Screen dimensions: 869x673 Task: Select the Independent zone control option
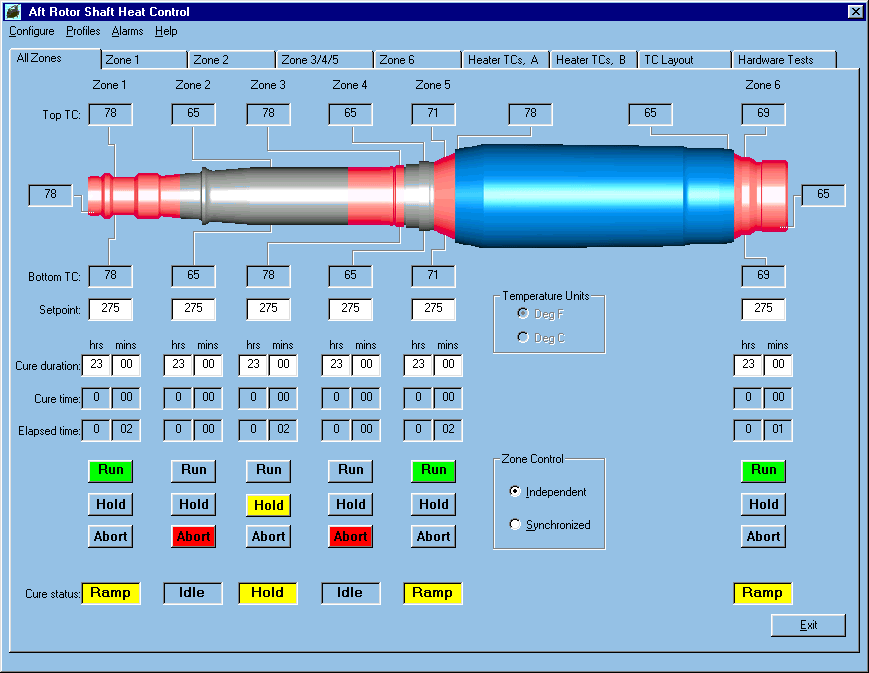[516, 492]
